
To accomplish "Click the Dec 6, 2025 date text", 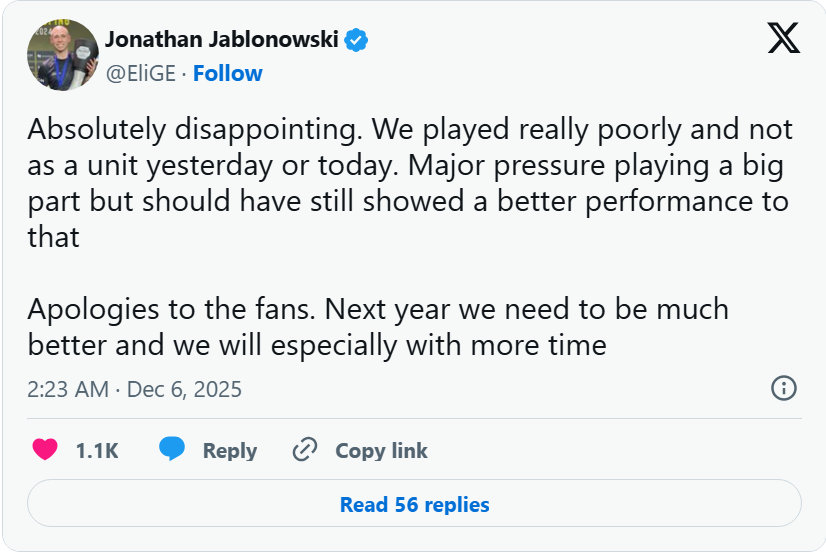I will click(184, 389).
